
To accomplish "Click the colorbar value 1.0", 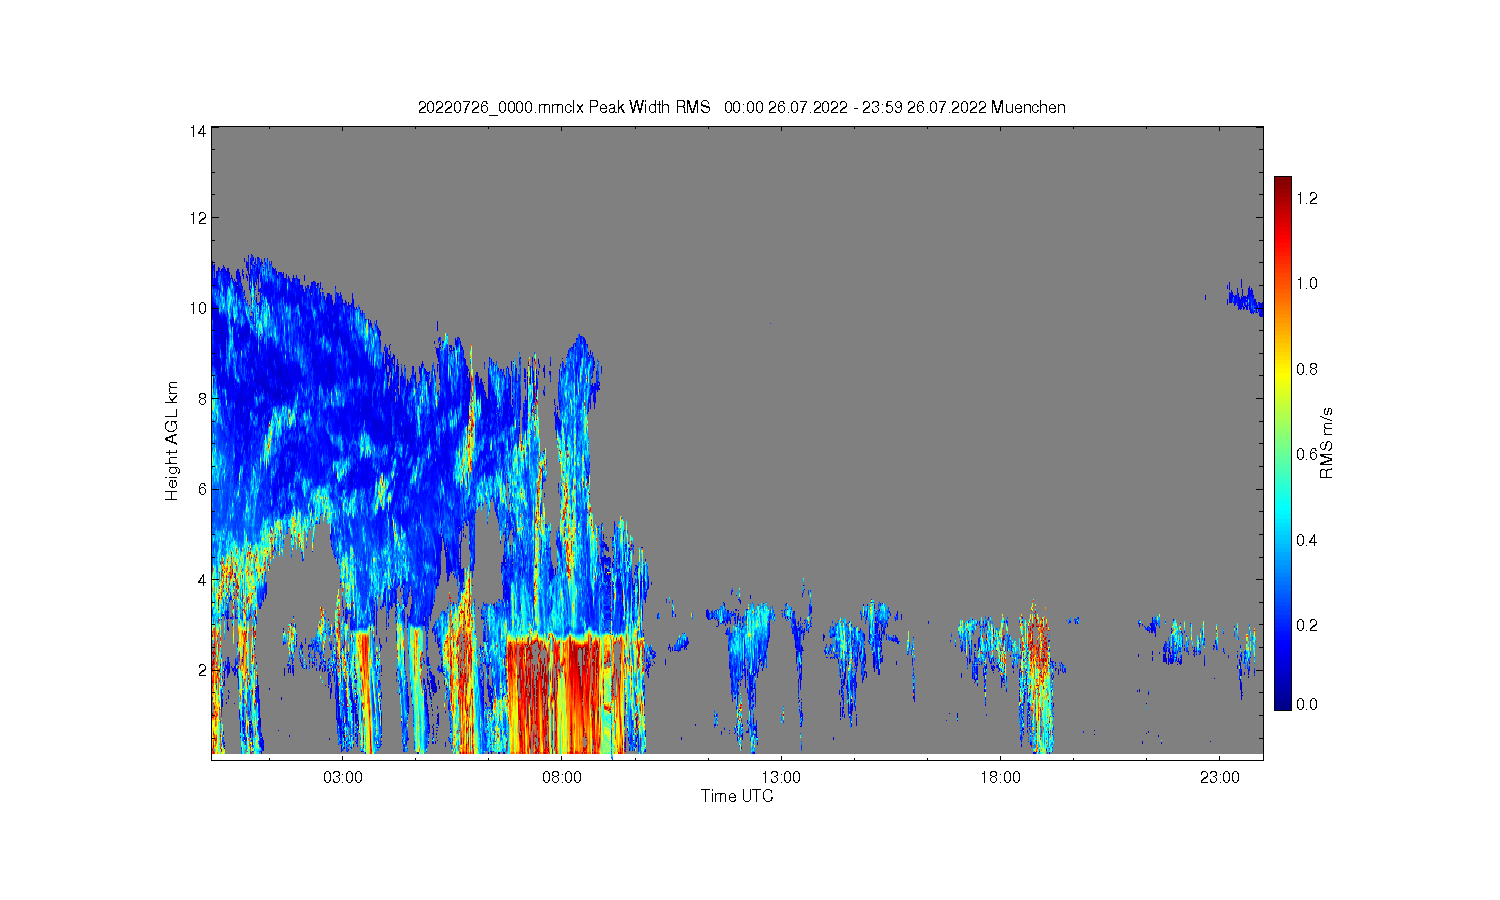I will click(x=1307, y=283).
